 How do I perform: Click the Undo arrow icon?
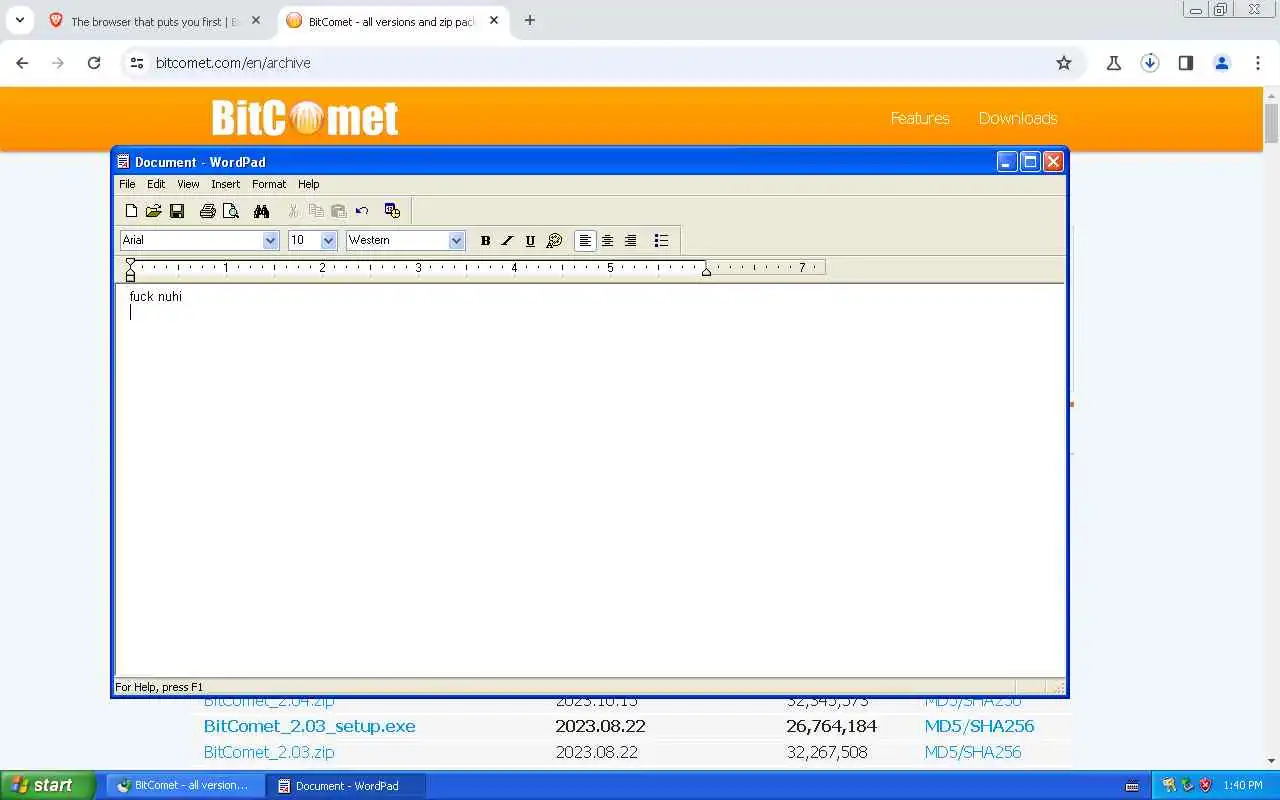[x=362, y=211]
